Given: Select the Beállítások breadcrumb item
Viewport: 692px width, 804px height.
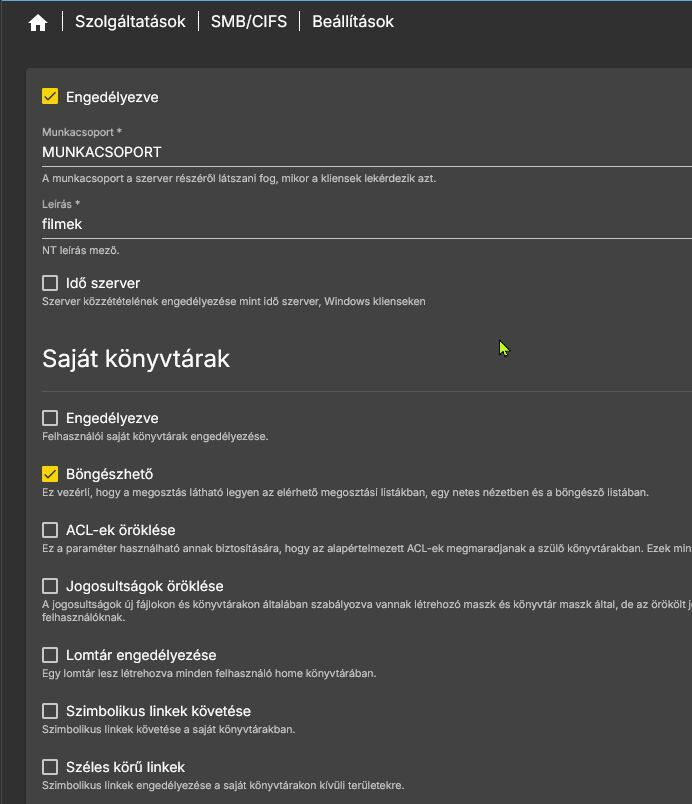Looking at the screenshot, I should pyautogui.click(x=353, y=21).
